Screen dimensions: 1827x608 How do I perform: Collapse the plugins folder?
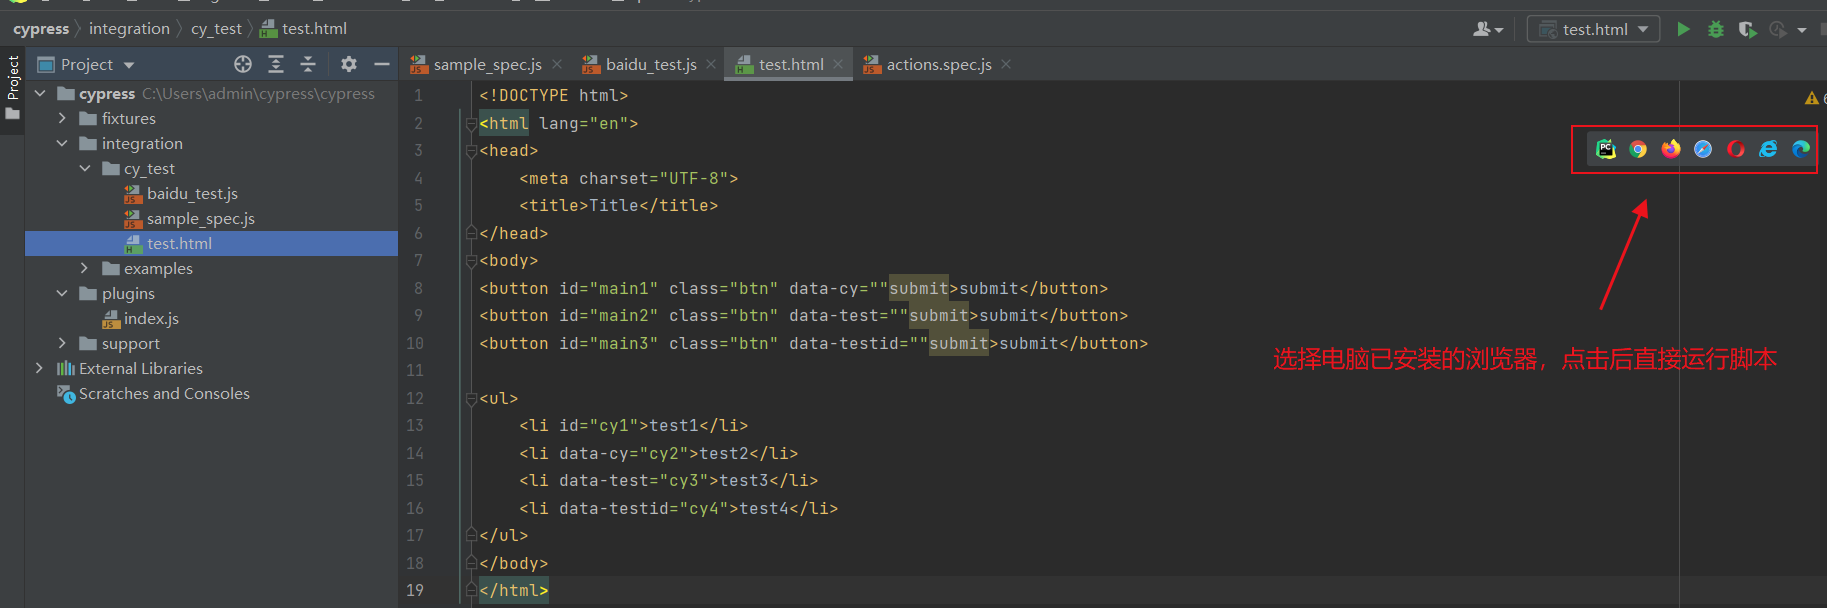pos(62,293)
